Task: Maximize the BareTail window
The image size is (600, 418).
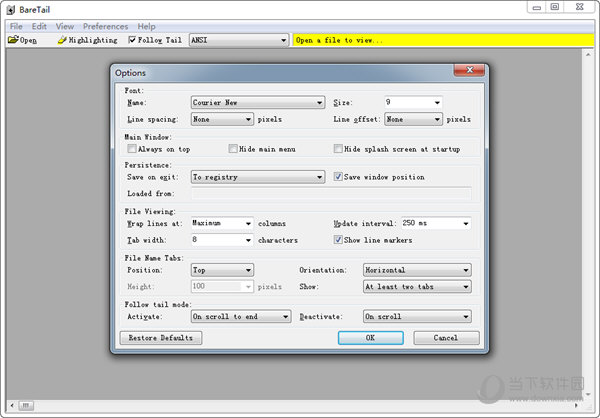Action: (x=554, y=7)
